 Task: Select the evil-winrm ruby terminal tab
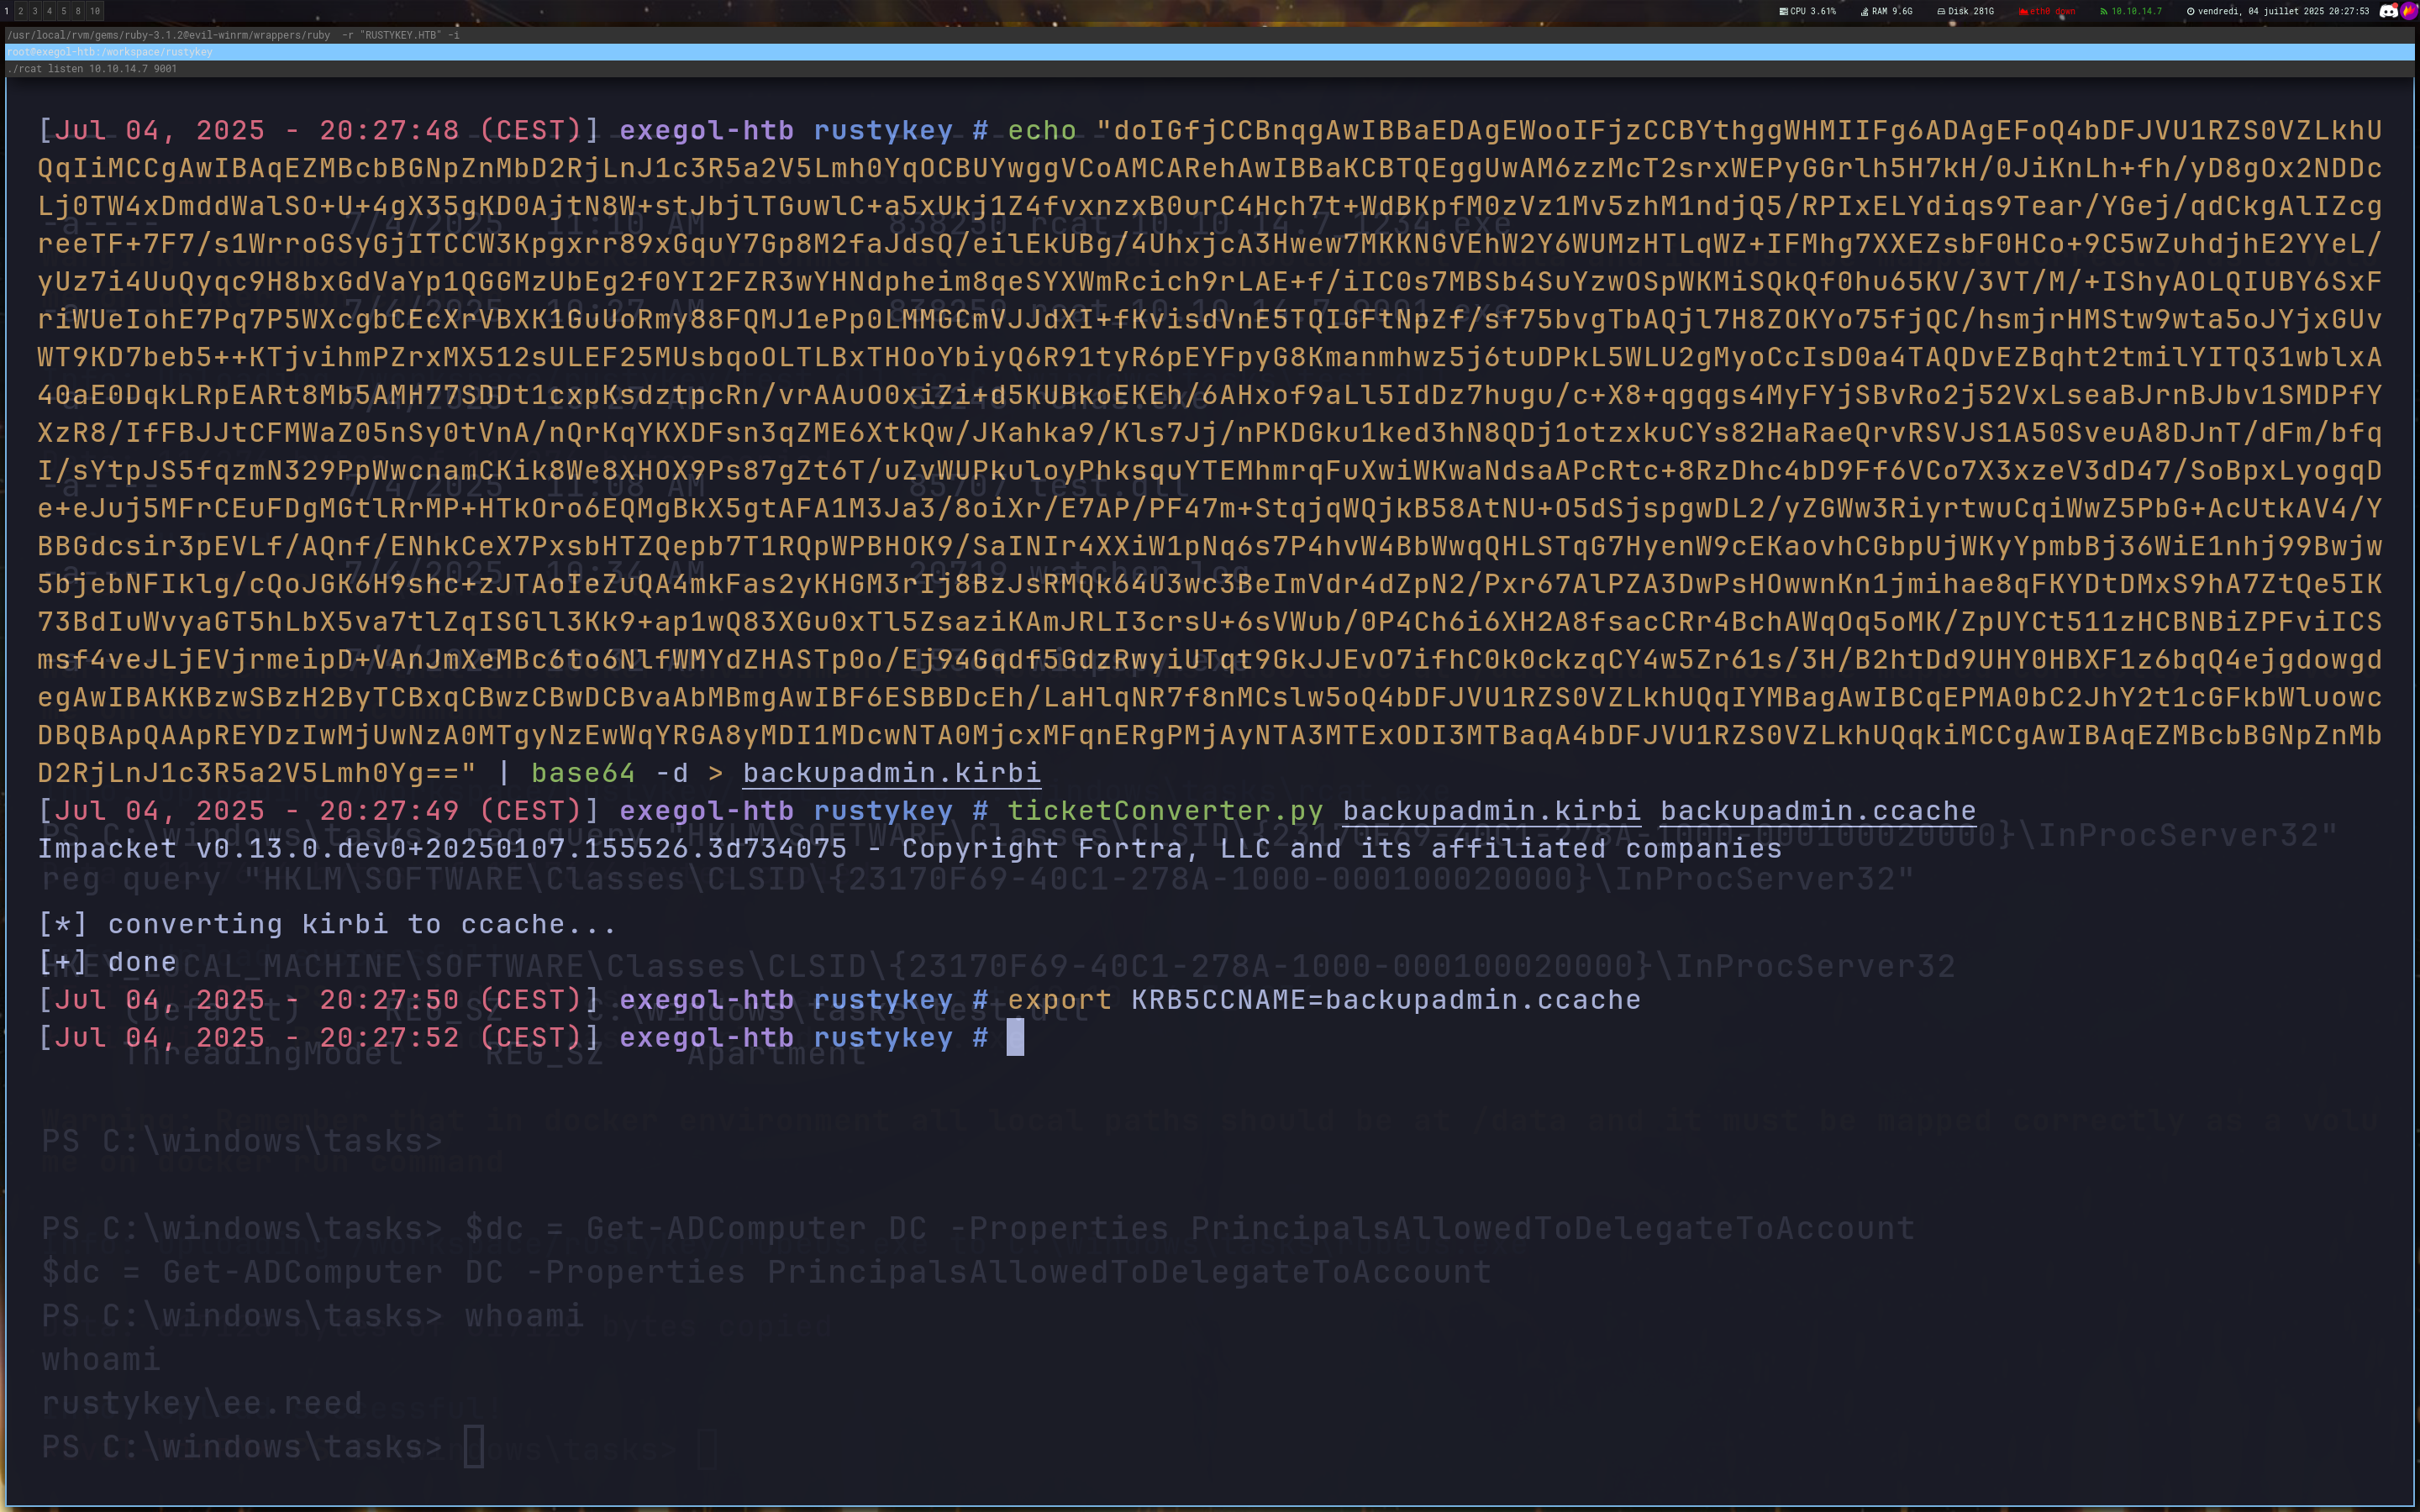pos(232,35)
